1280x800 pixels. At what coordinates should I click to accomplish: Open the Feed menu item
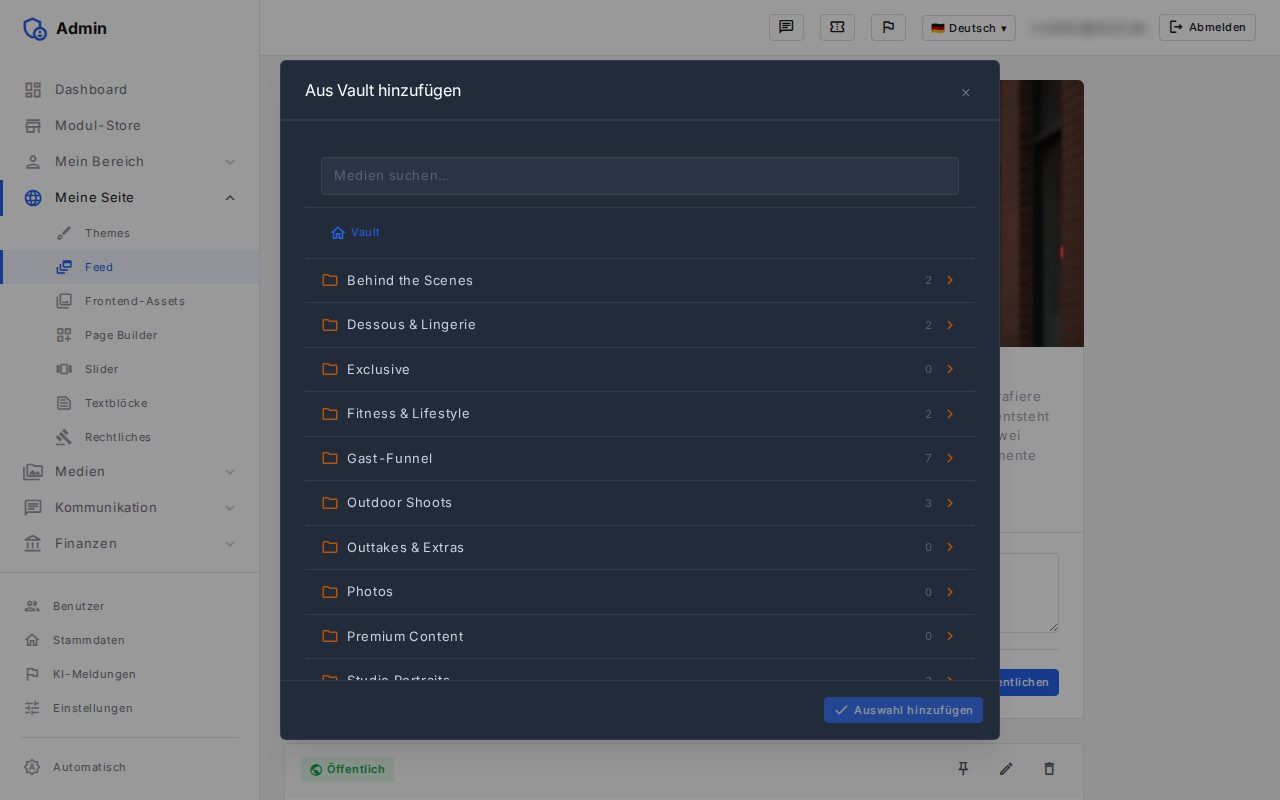tap(130, 267)
